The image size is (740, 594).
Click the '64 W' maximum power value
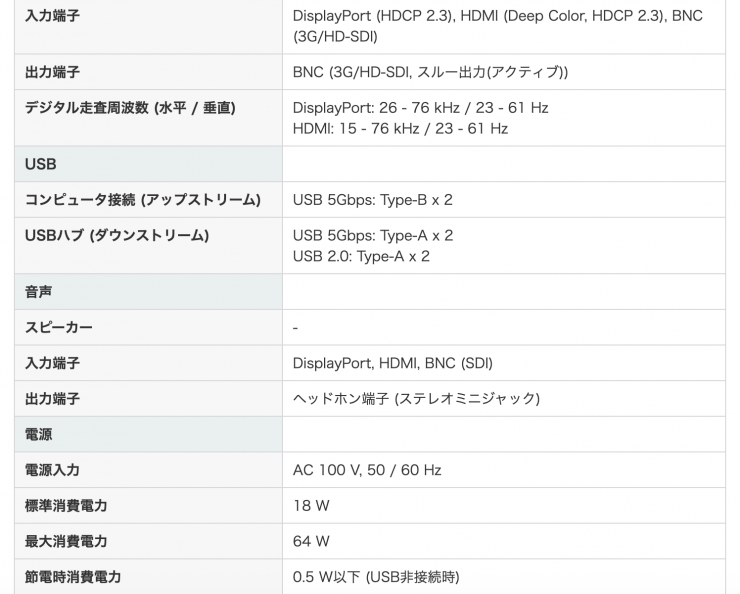[x=311, y=541]
